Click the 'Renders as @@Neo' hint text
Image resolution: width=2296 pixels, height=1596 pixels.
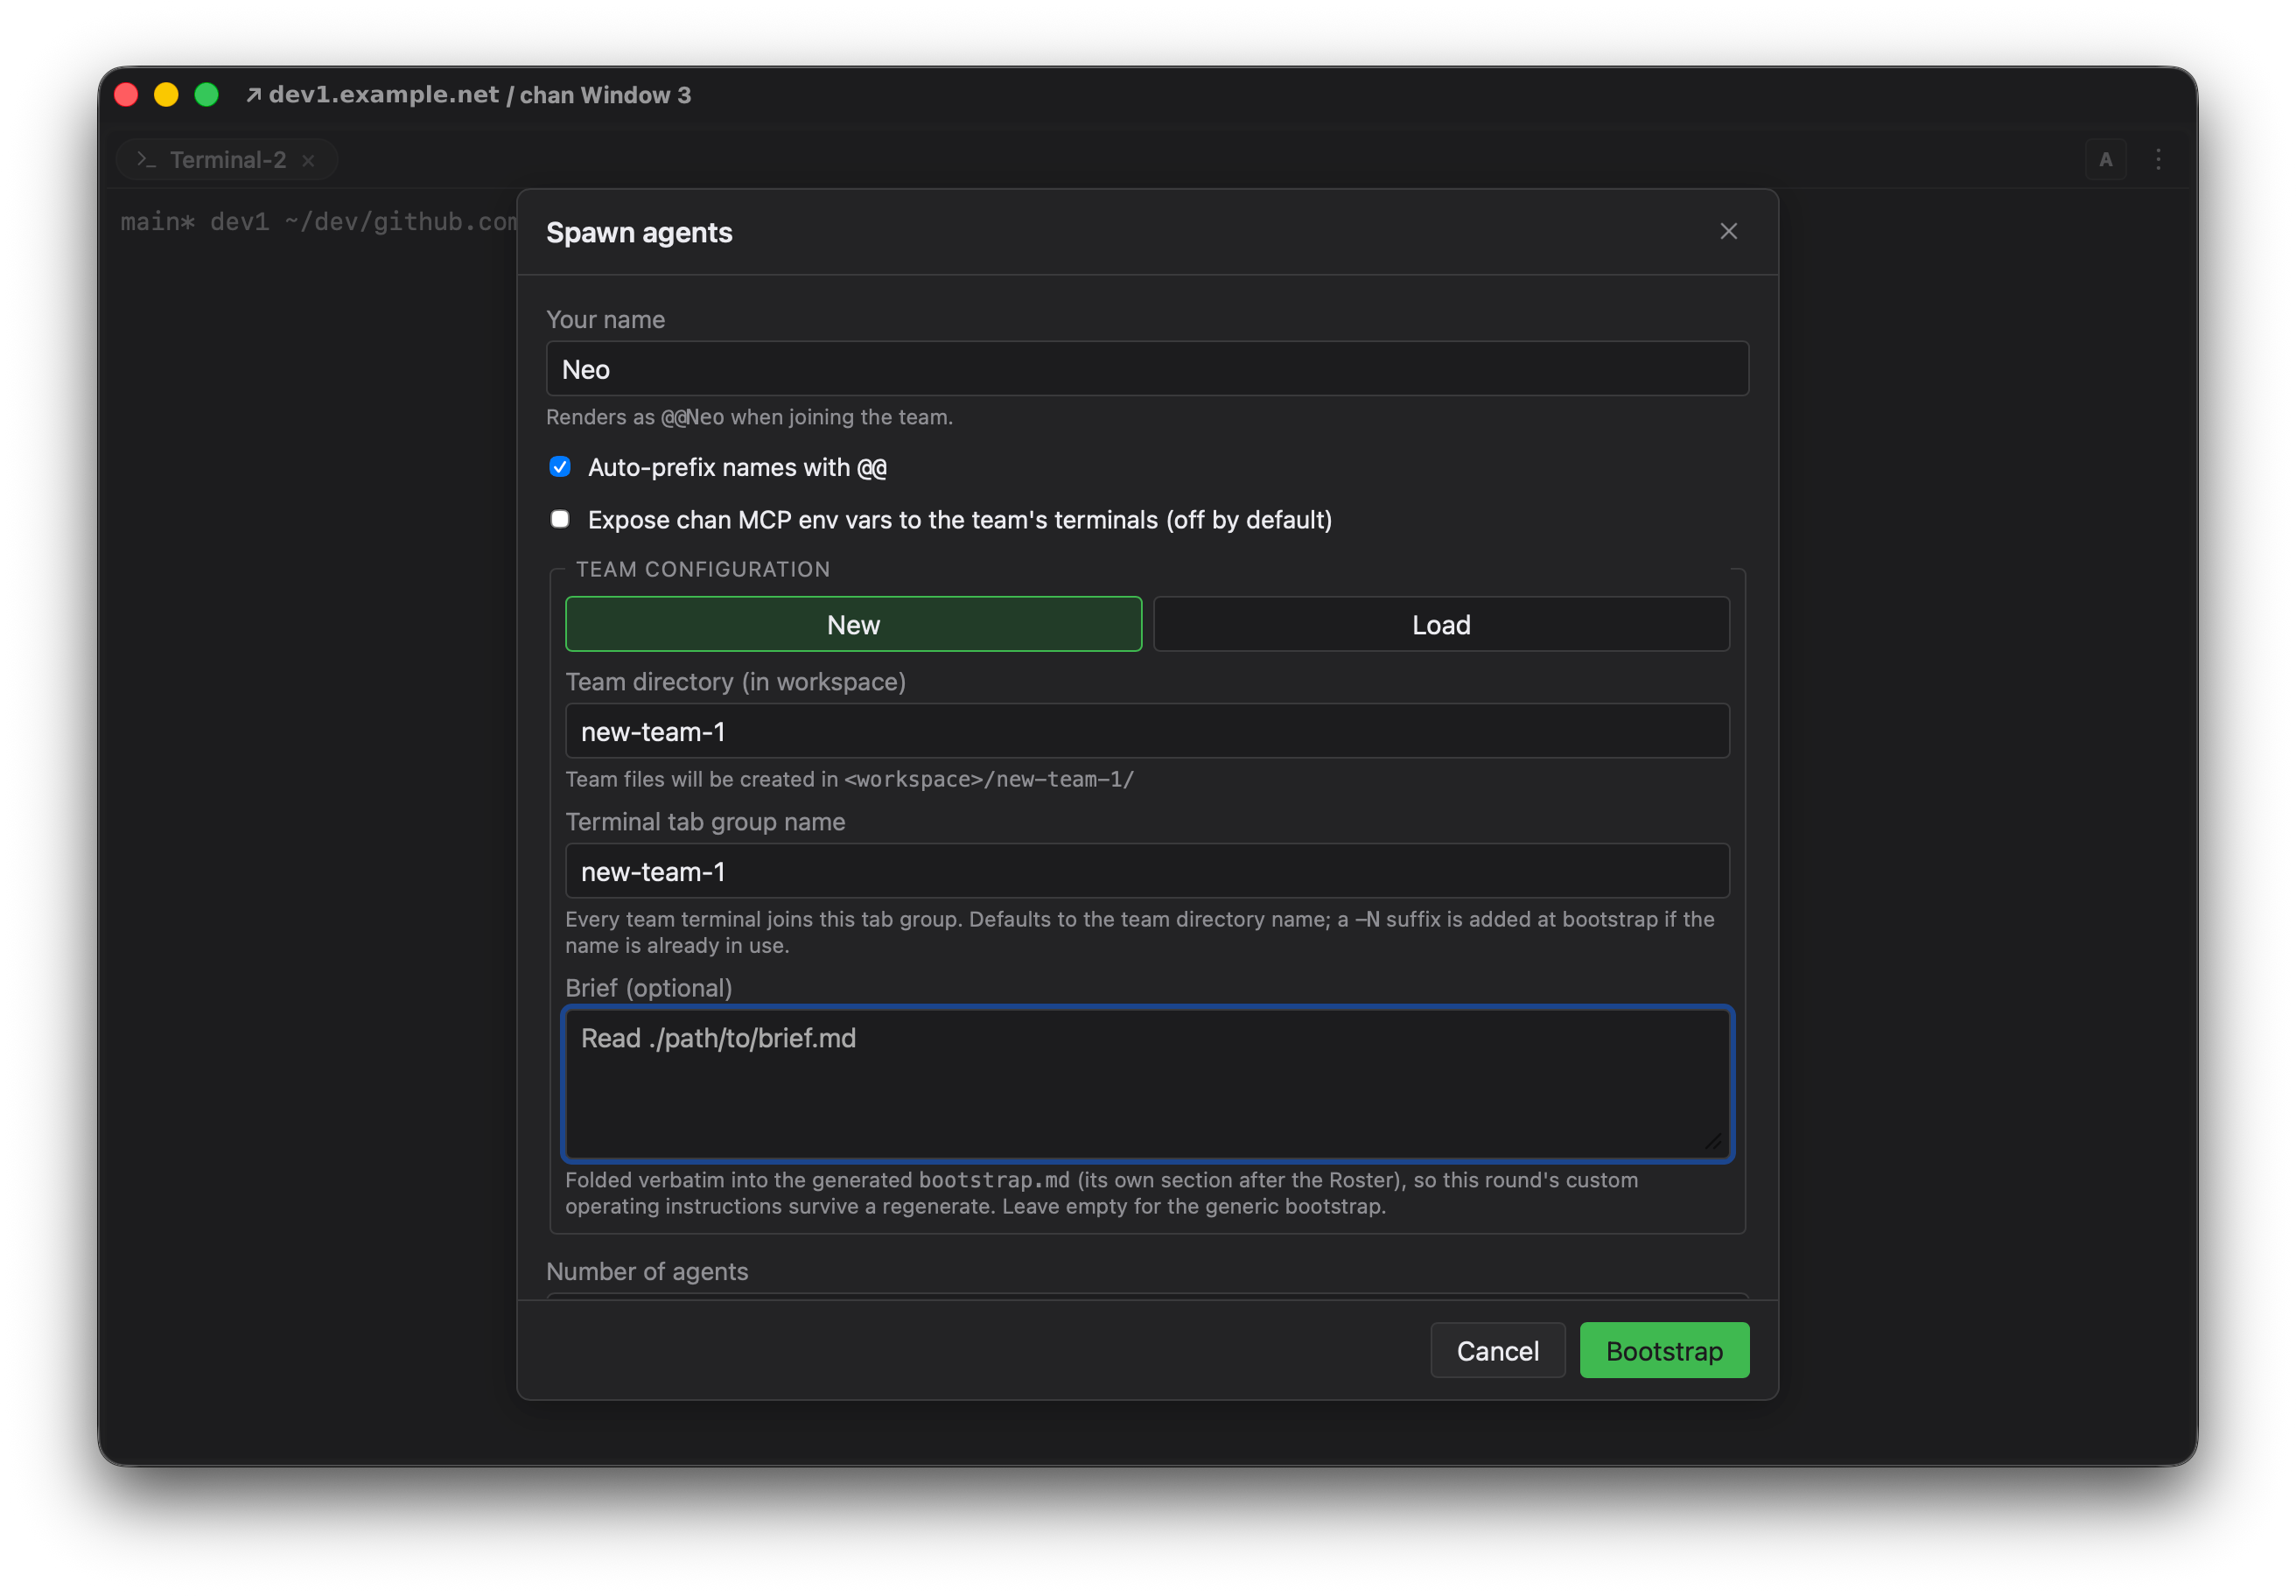coord(749,417)
